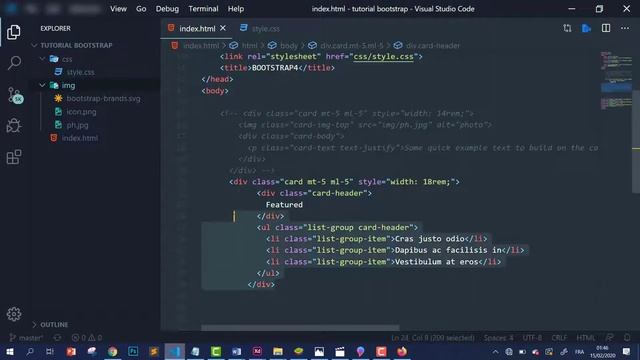The height and width of the screenshot is (360, 640).
Task: Click the Vestibulum at eros code line
Action: (x=384, y=262)
